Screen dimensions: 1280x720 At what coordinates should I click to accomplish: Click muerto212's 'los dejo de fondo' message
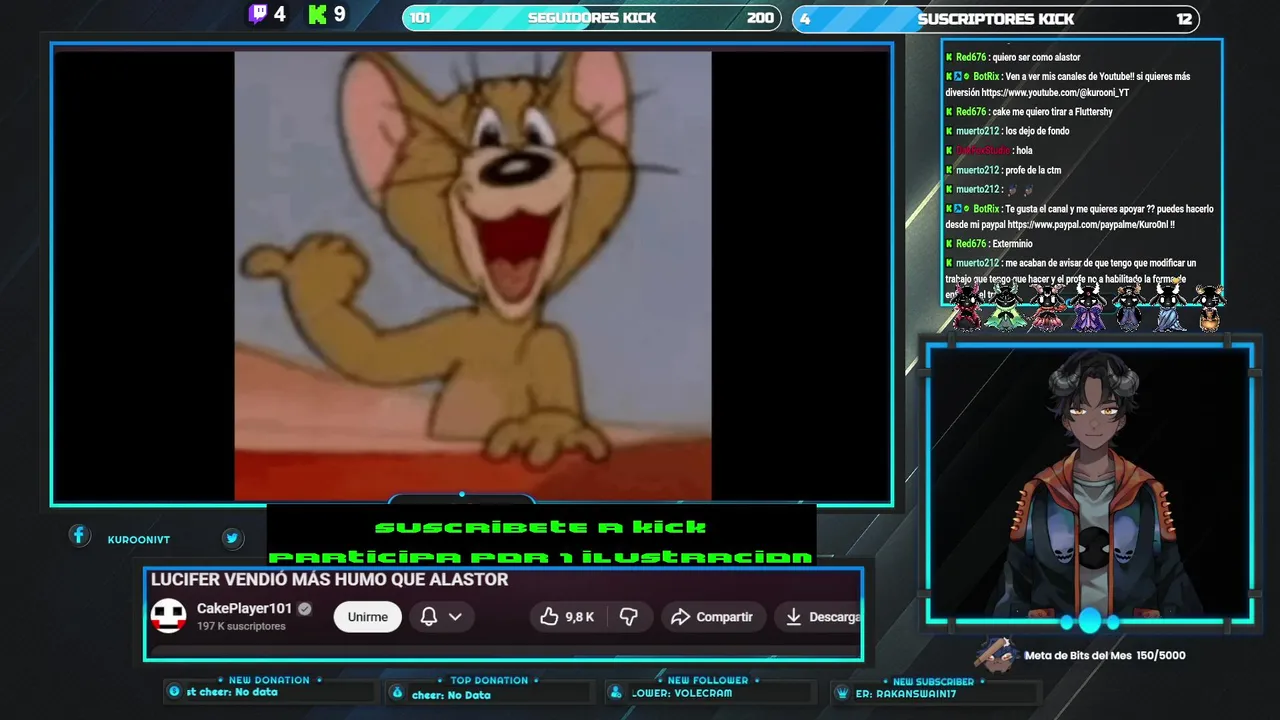pyautogui.click(x=1007, y=131)
